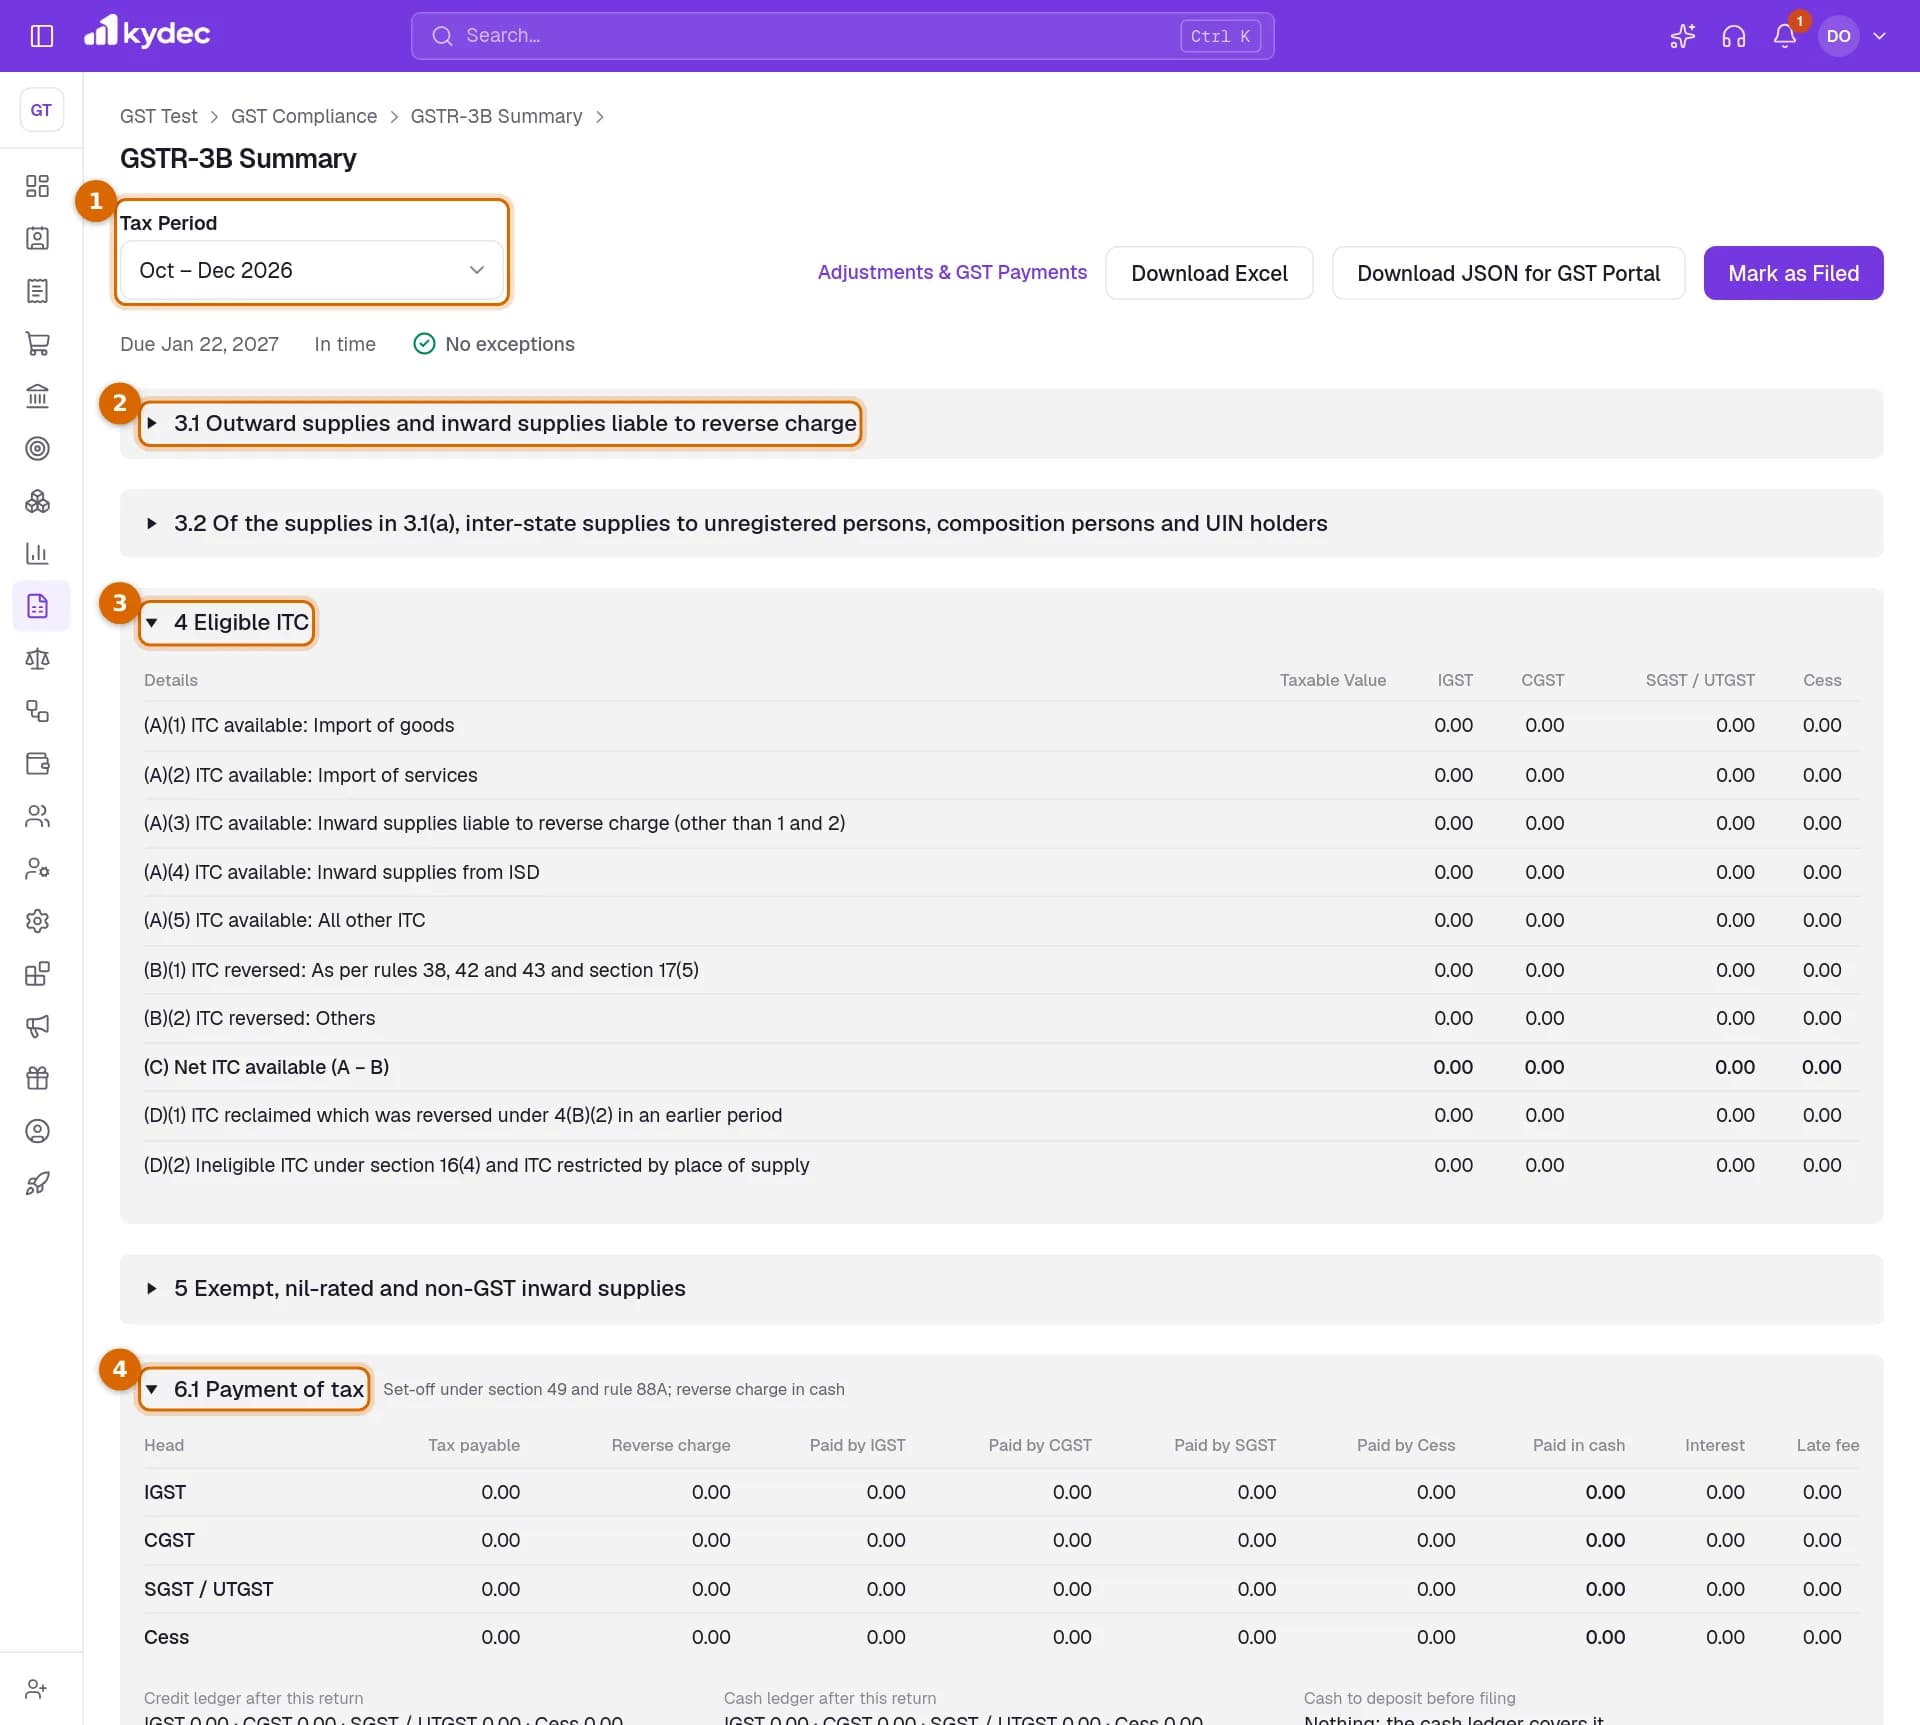The image size is (1920, 1725).
Task: Open the headset support icon
Action: coord(1734,36)
